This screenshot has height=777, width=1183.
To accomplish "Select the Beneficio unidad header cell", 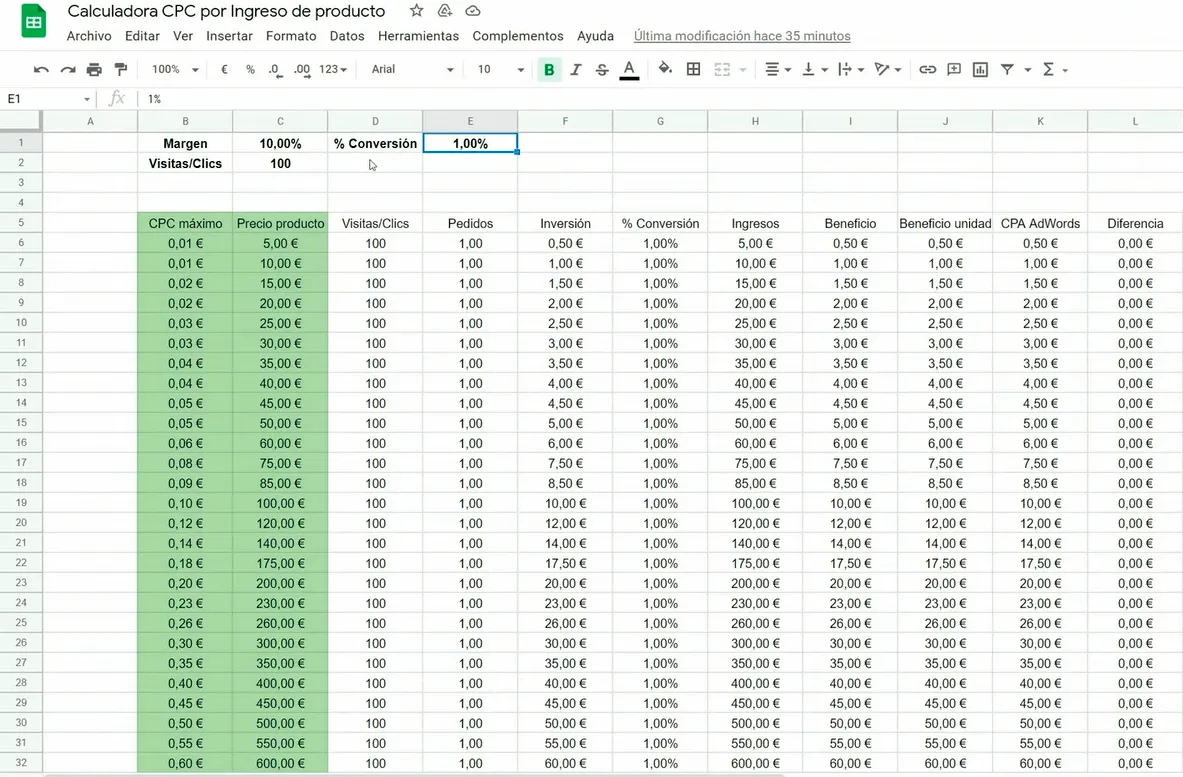I will (x=945, y=223).
